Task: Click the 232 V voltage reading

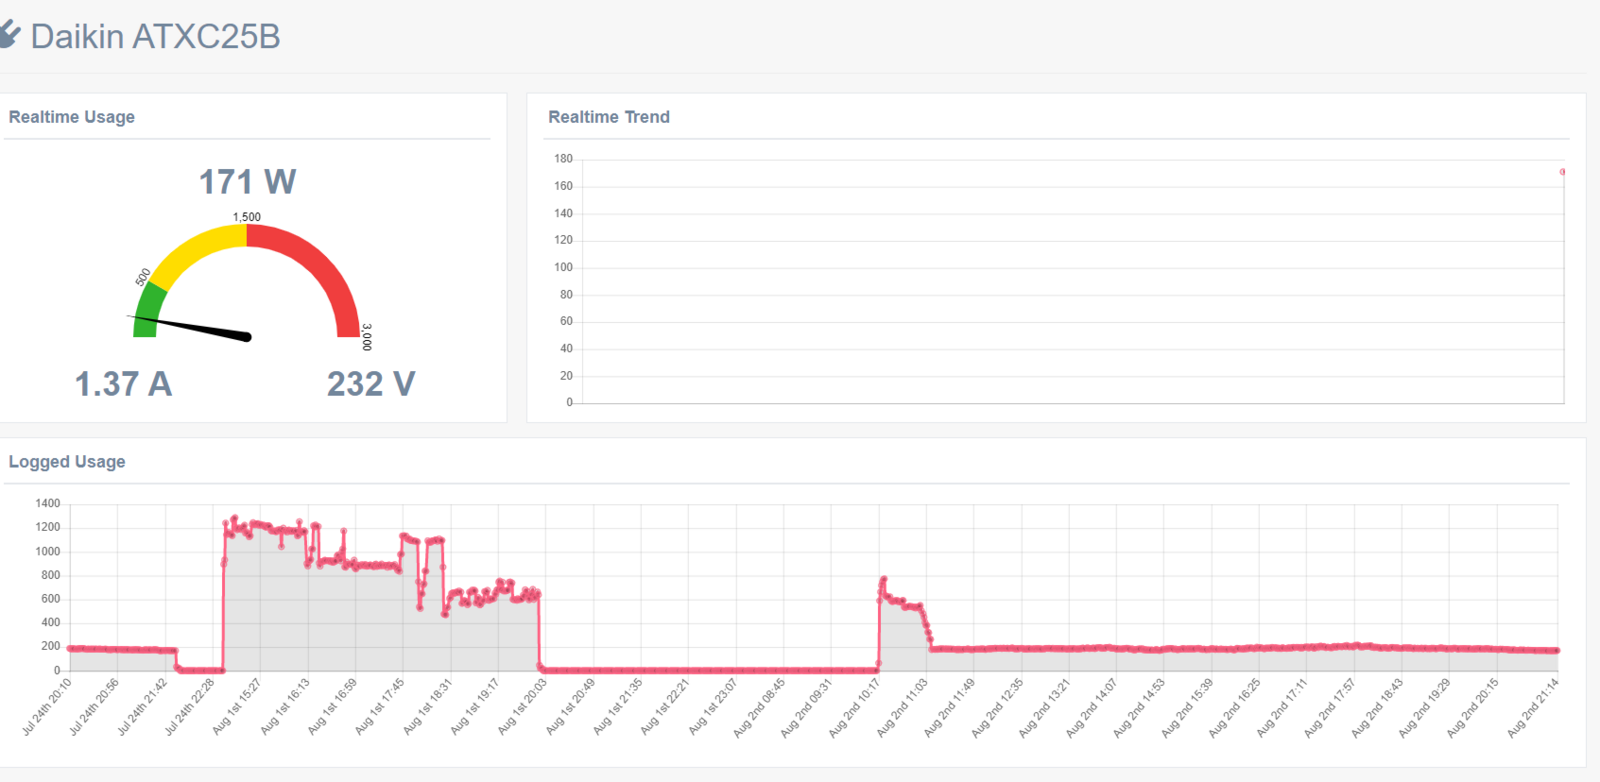Action: point(371,384)
